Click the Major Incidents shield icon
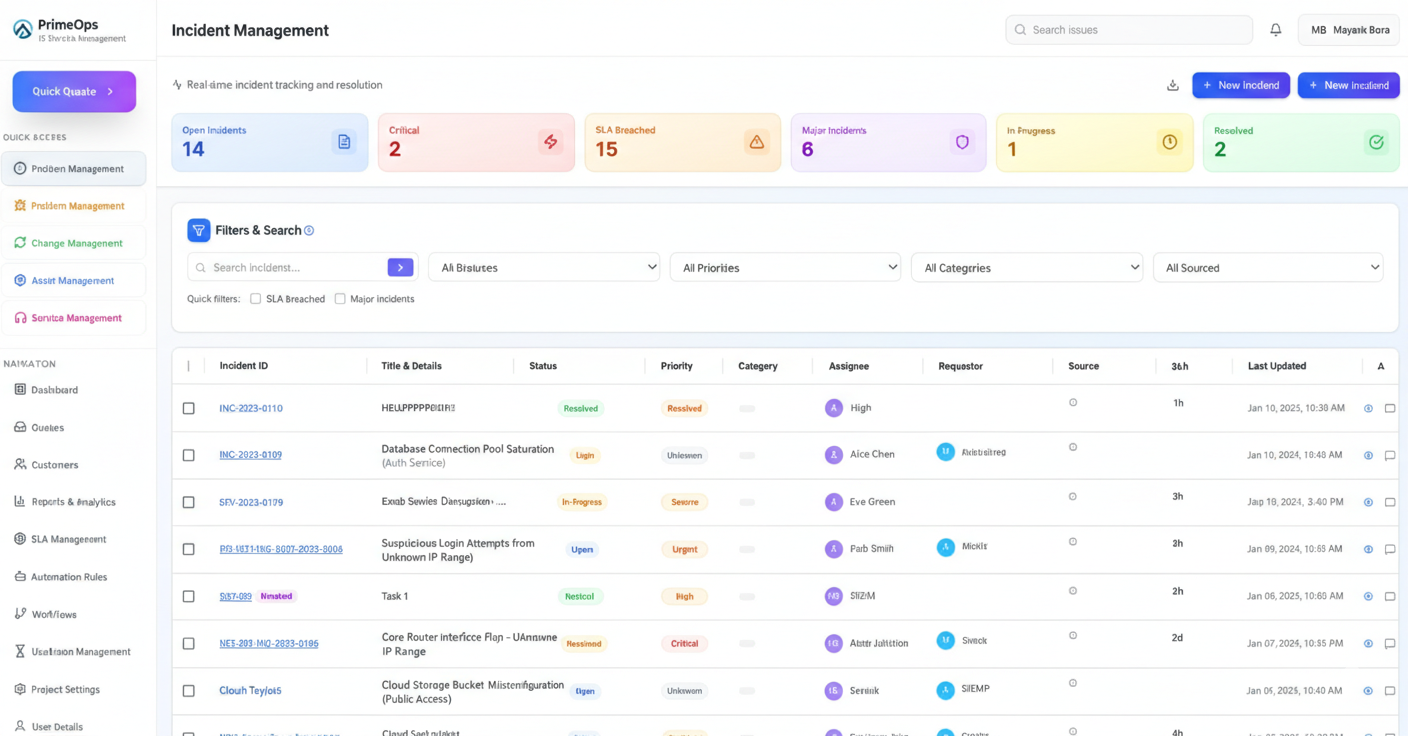 pyautogui.click(x=962, y=143)
